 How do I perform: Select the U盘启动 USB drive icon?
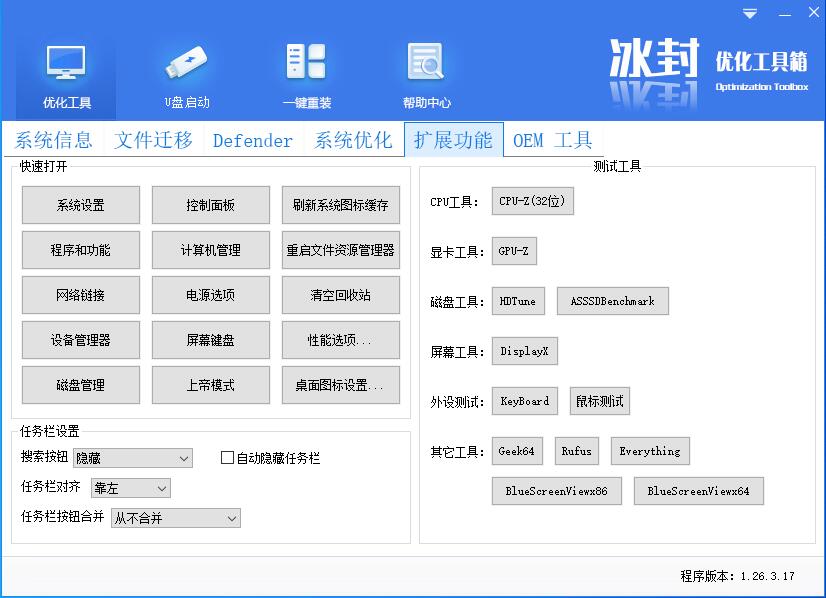187,65
